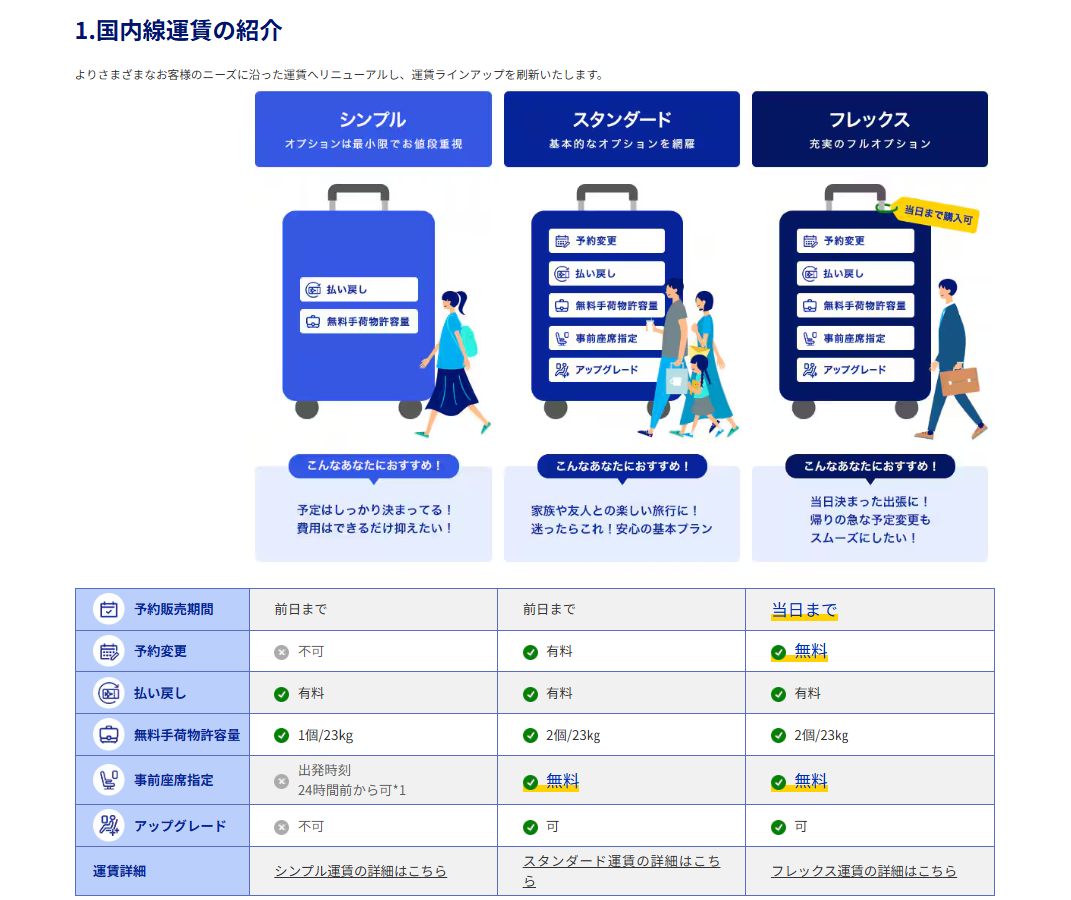1071x900 pixels.
Task: Click the 無料手荷物許容量 baggage icon
Action: (x=109, y=735)
